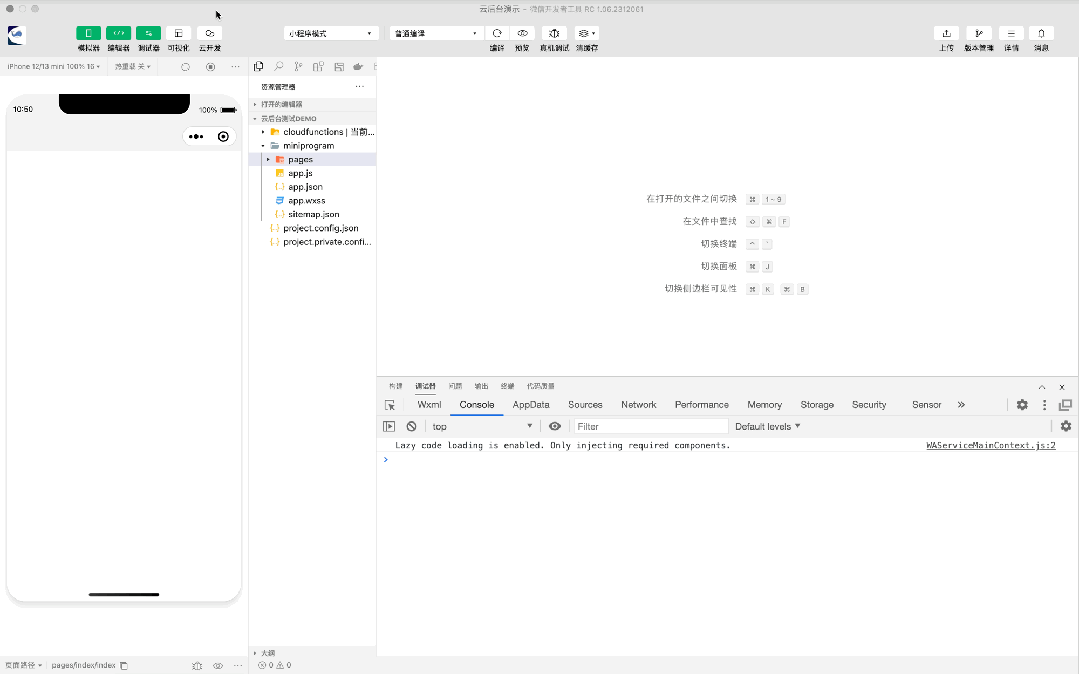Image resolution: width=1079 pixels, height=674 pixels.
Task: Open the 小程序模式 mode dropdown
Action: tap(331, 33)
